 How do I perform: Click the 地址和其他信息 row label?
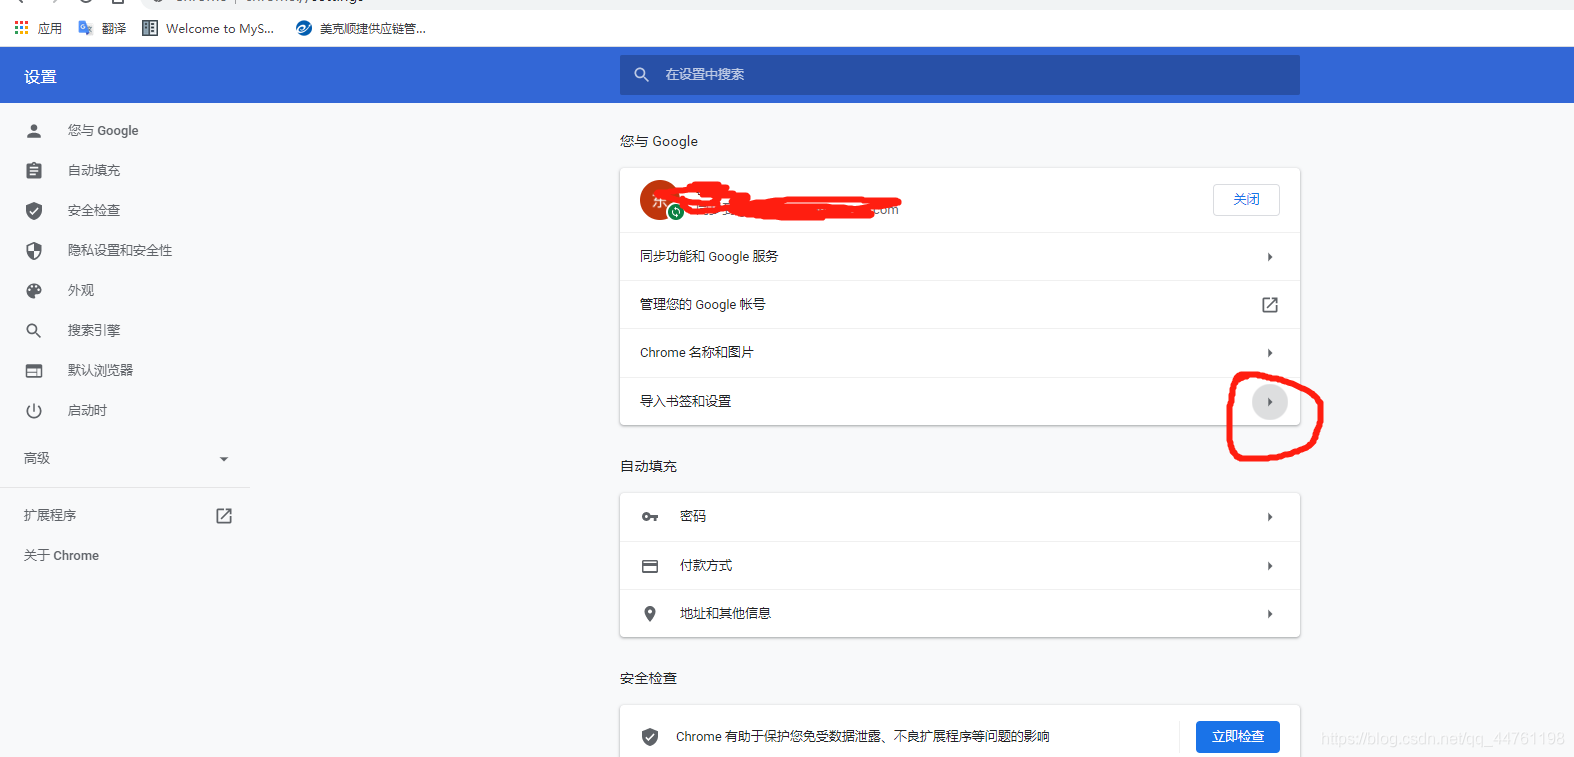[725, 614]
